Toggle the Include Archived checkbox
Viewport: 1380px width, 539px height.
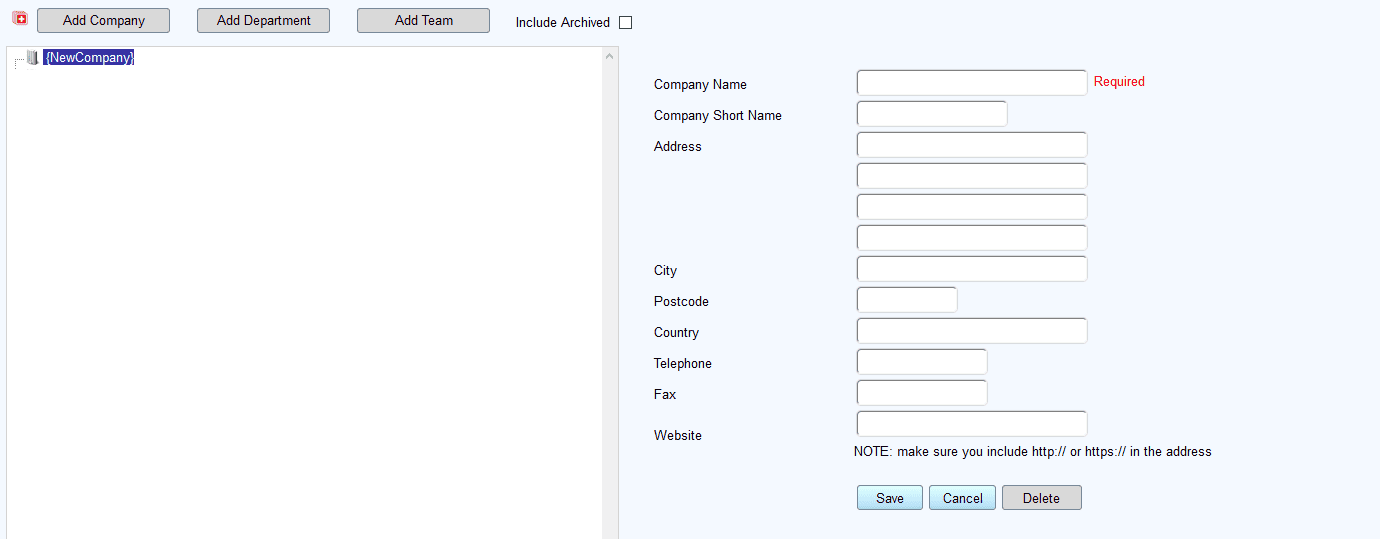[626, 22]
